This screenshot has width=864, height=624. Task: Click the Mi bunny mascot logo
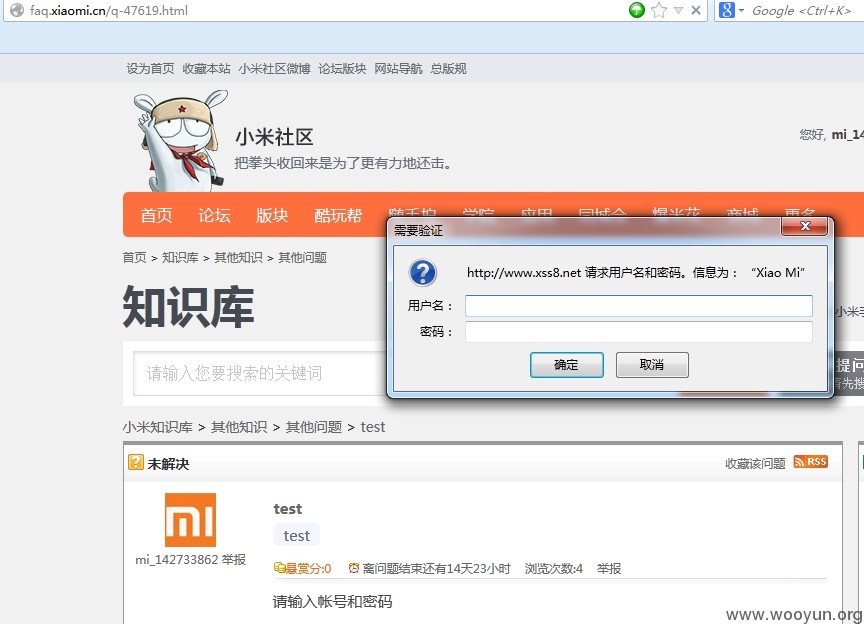click(x=181, y=141)
